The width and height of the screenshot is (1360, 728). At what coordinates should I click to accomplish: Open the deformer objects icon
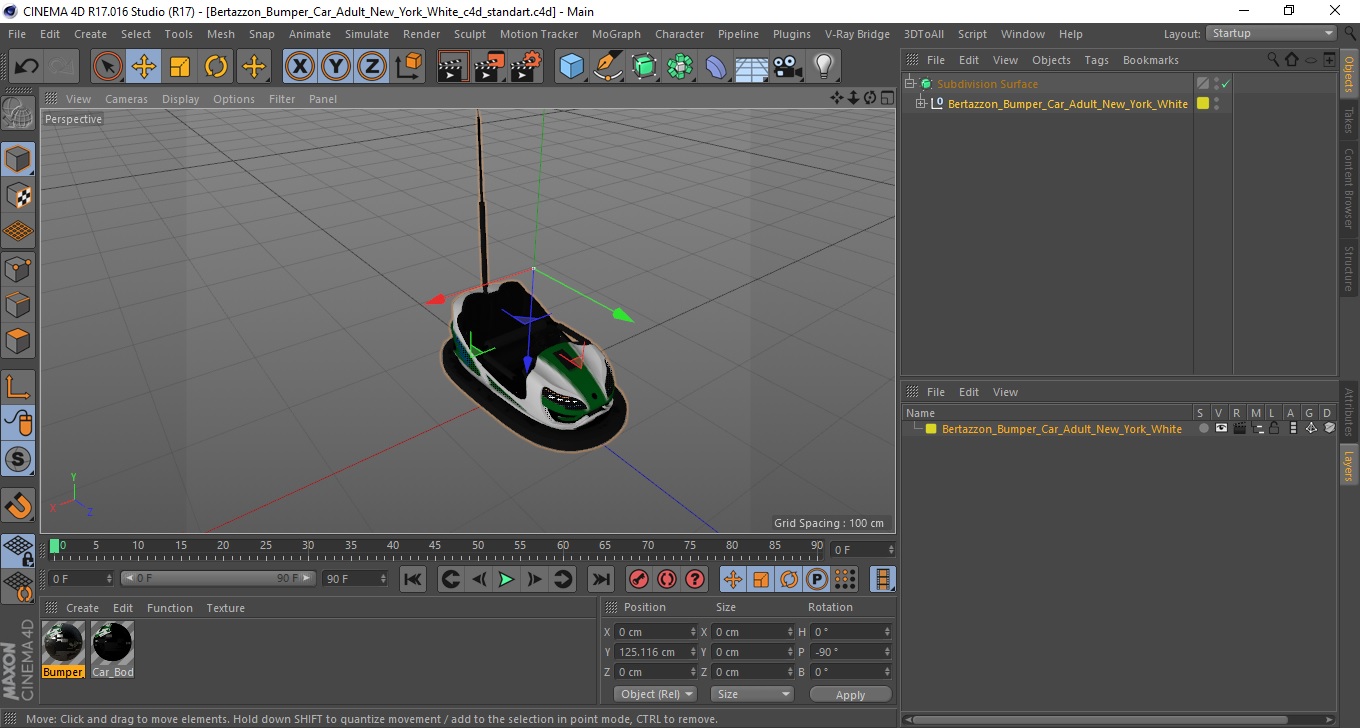716,67
